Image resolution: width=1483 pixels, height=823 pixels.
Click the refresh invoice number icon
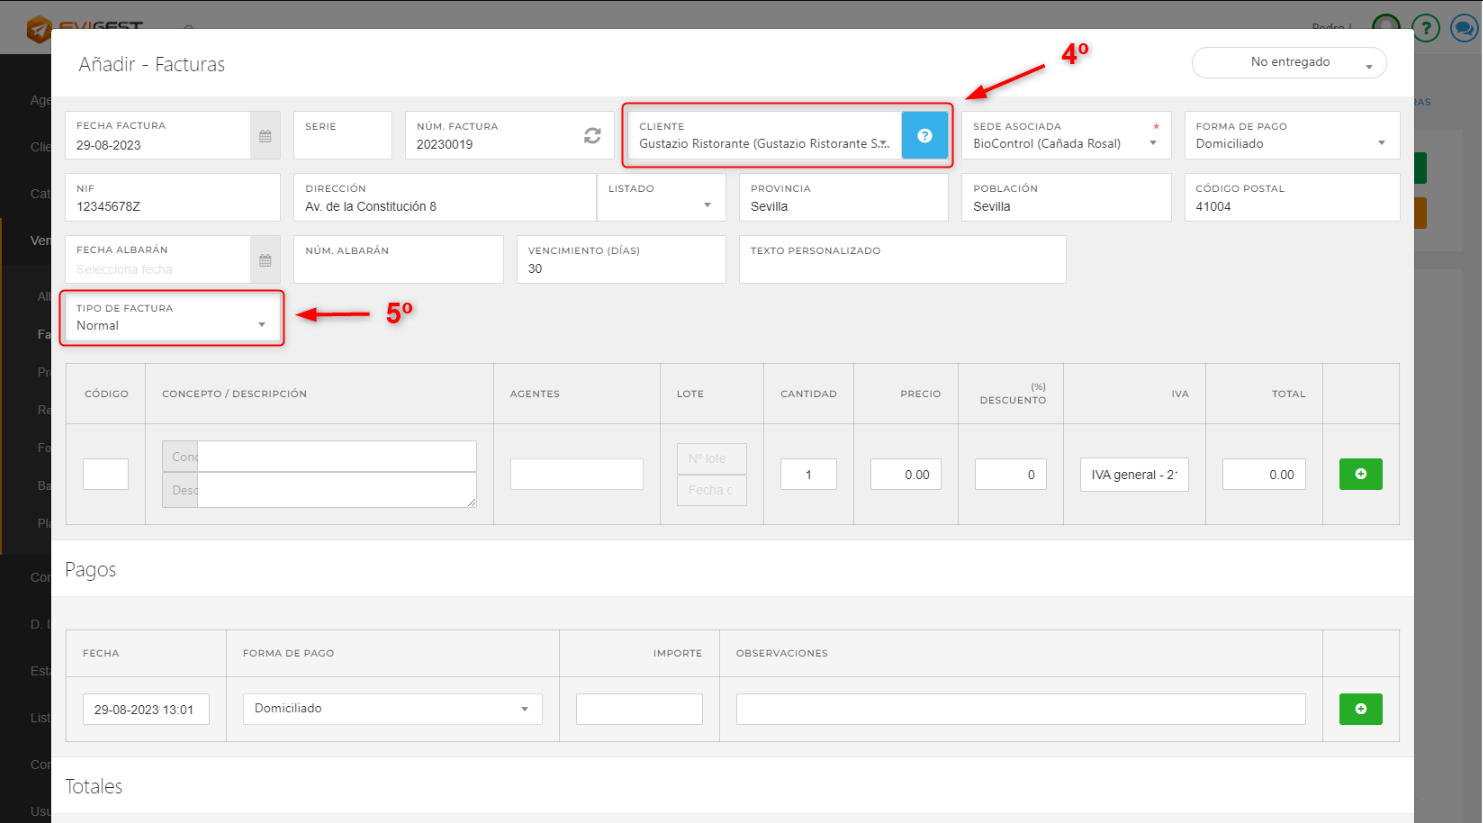592,136
